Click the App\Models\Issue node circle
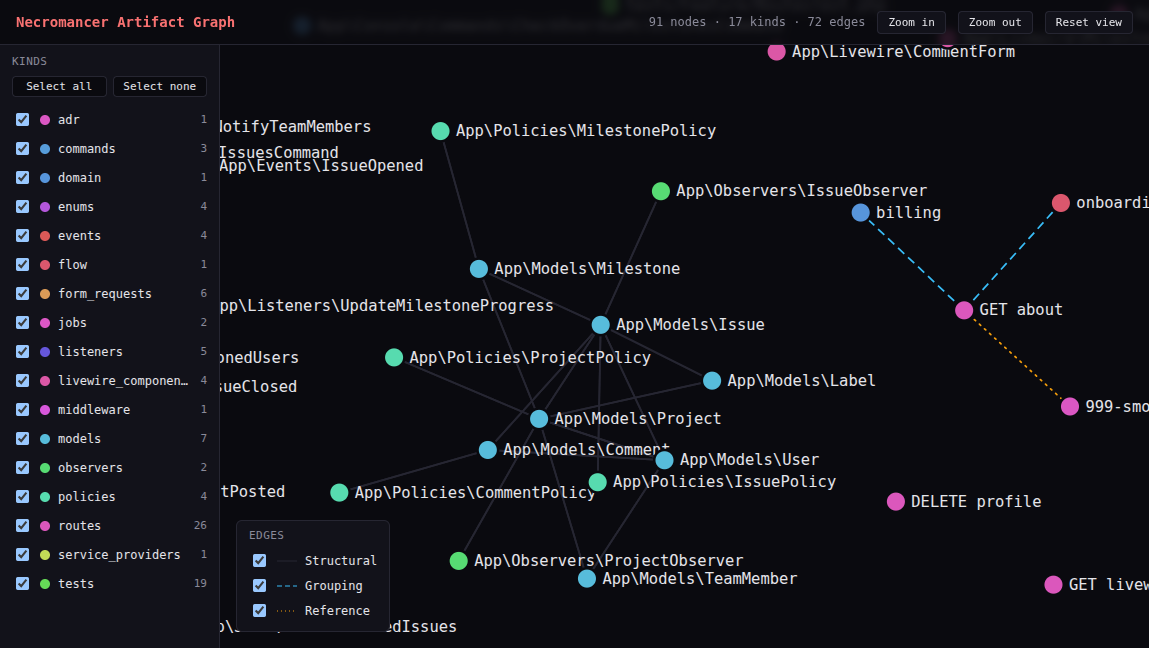Viewport: 1149px width, 648px height. 600,325
